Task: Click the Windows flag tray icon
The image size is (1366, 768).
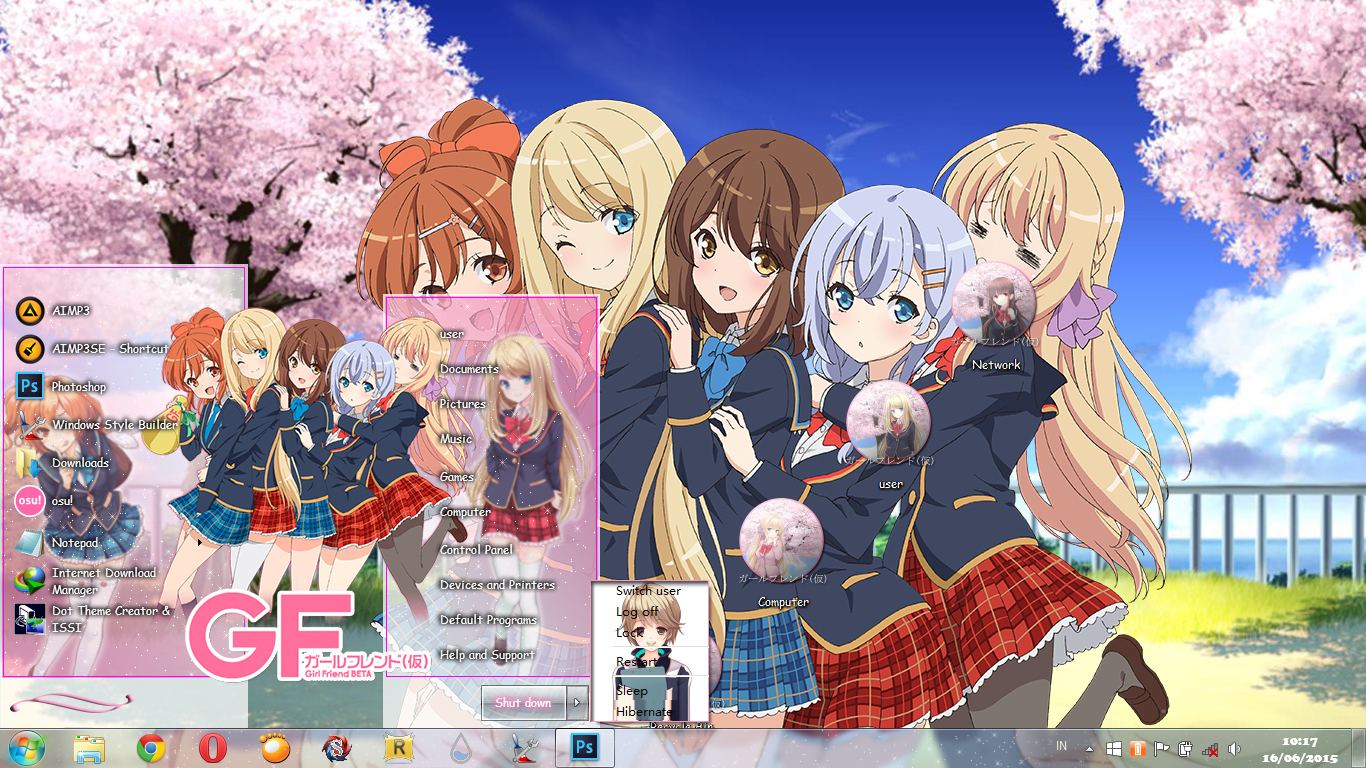Action: pyautogui.click(x=1114, y=749)
